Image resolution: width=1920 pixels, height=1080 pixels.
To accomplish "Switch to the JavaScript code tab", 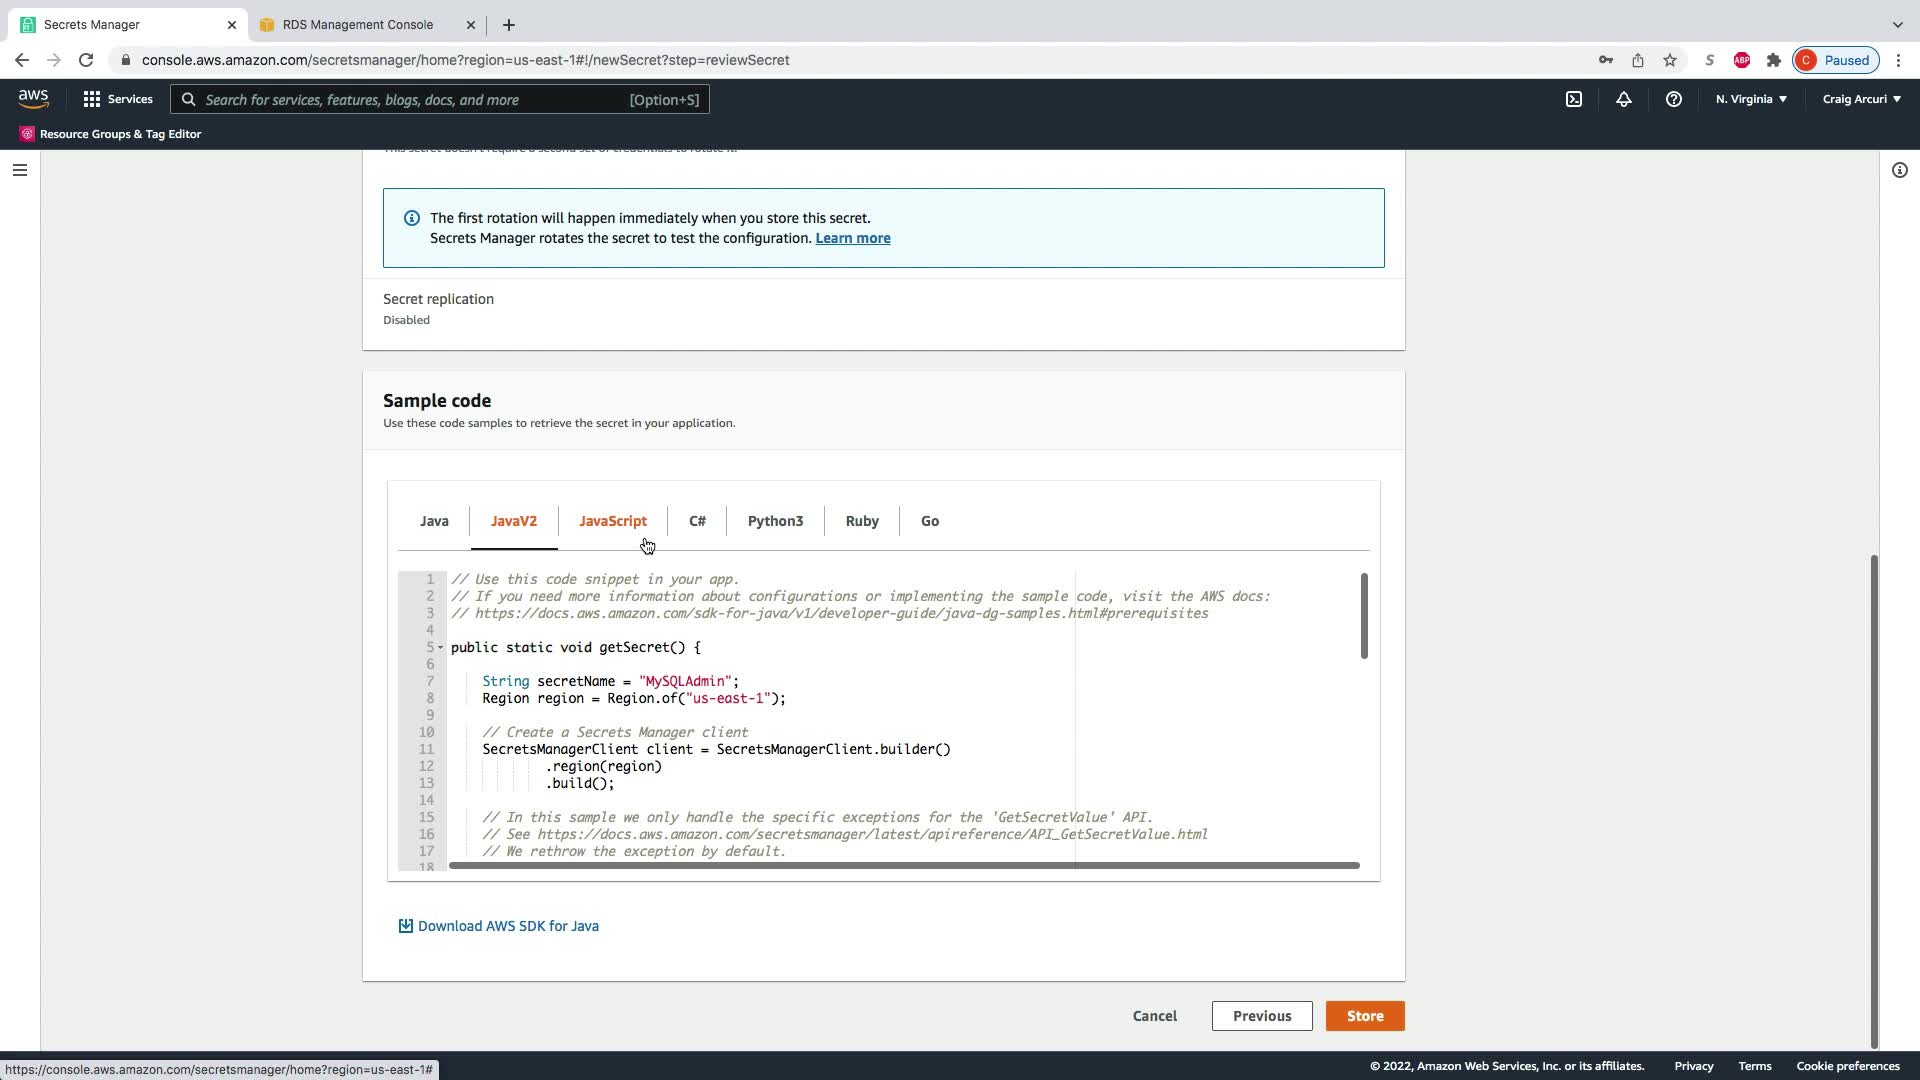I will click(612, 521).
